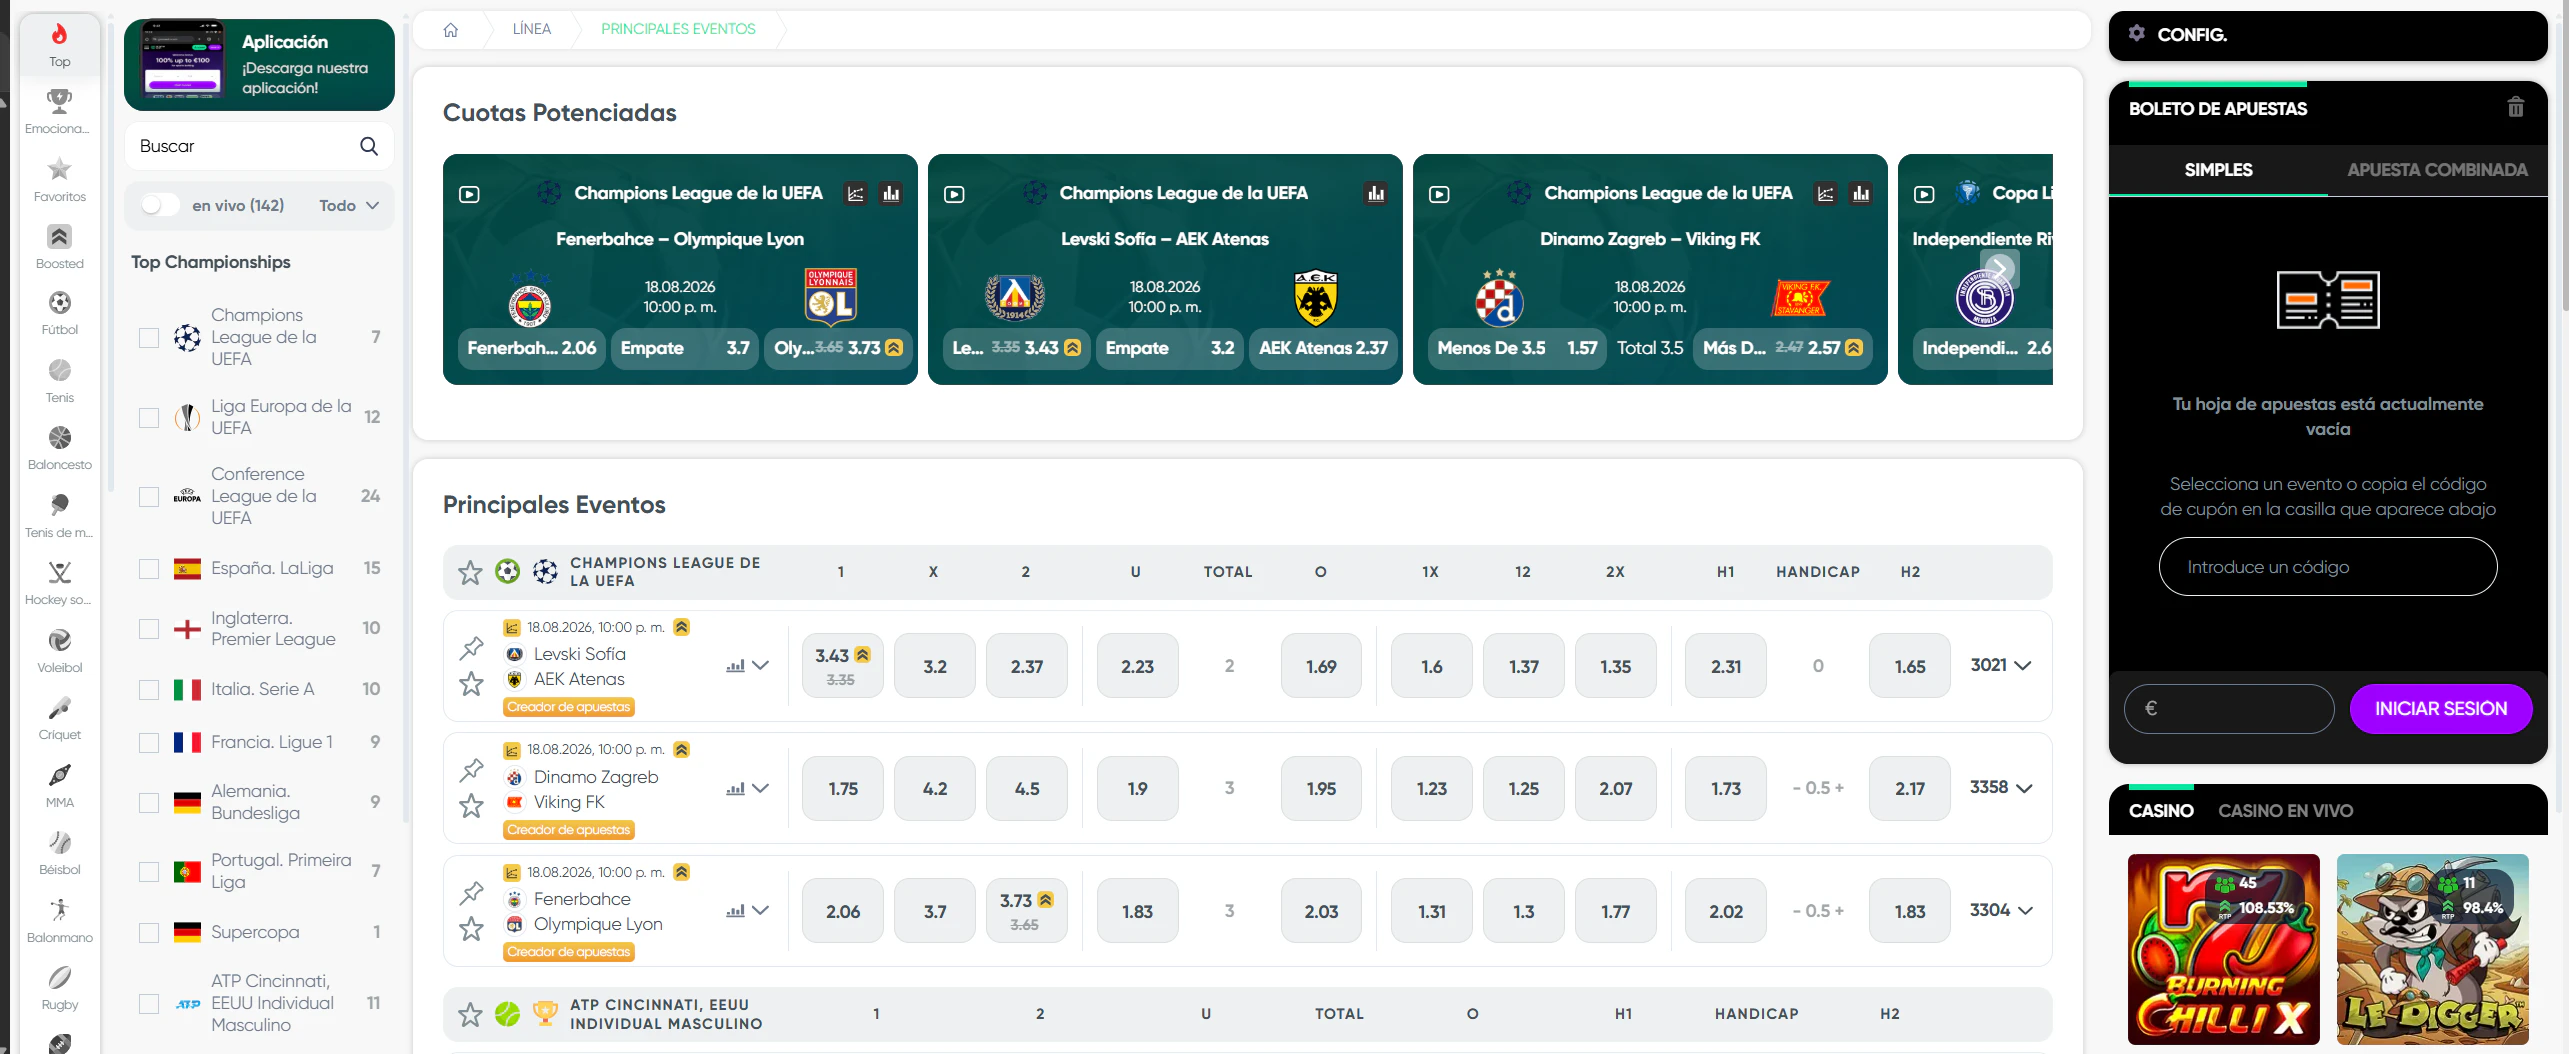Expand stats chevron on Fenerbahce row
Image resolution: width=2569 pixels, height=1054 pixels.
click(761, 911)
